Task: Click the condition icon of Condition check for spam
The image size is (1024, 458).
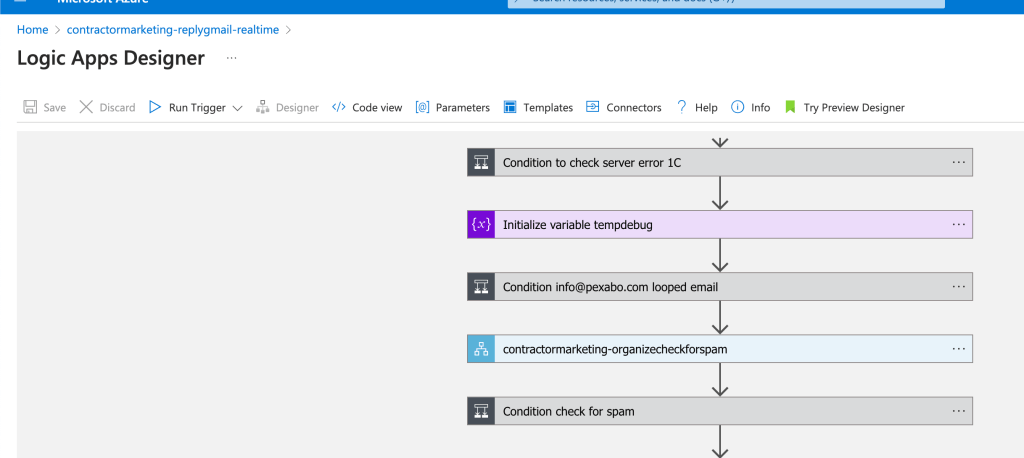Action: [x=481, y=411]
